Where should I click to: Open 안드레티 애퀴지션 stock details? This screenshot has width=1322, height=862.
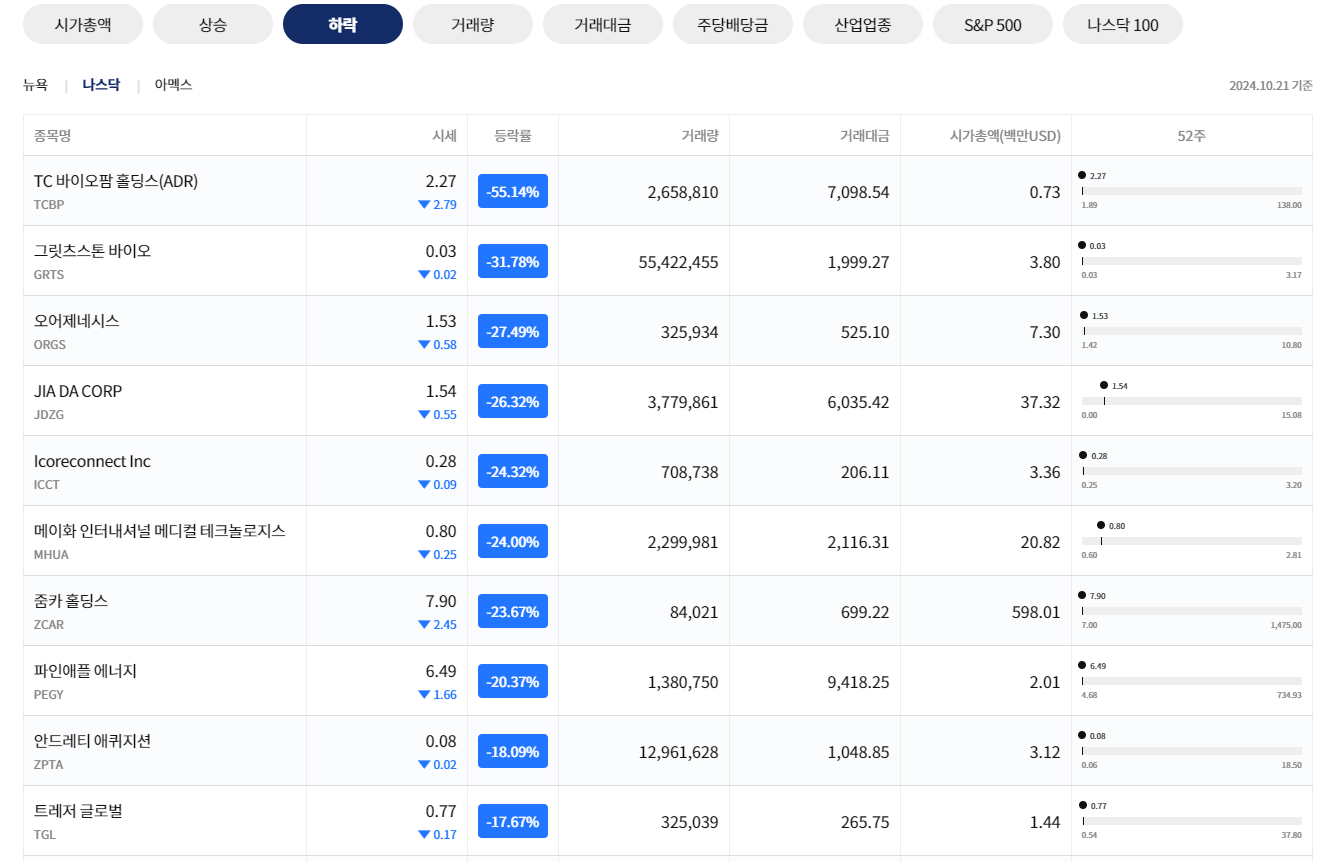coord(92,741)
